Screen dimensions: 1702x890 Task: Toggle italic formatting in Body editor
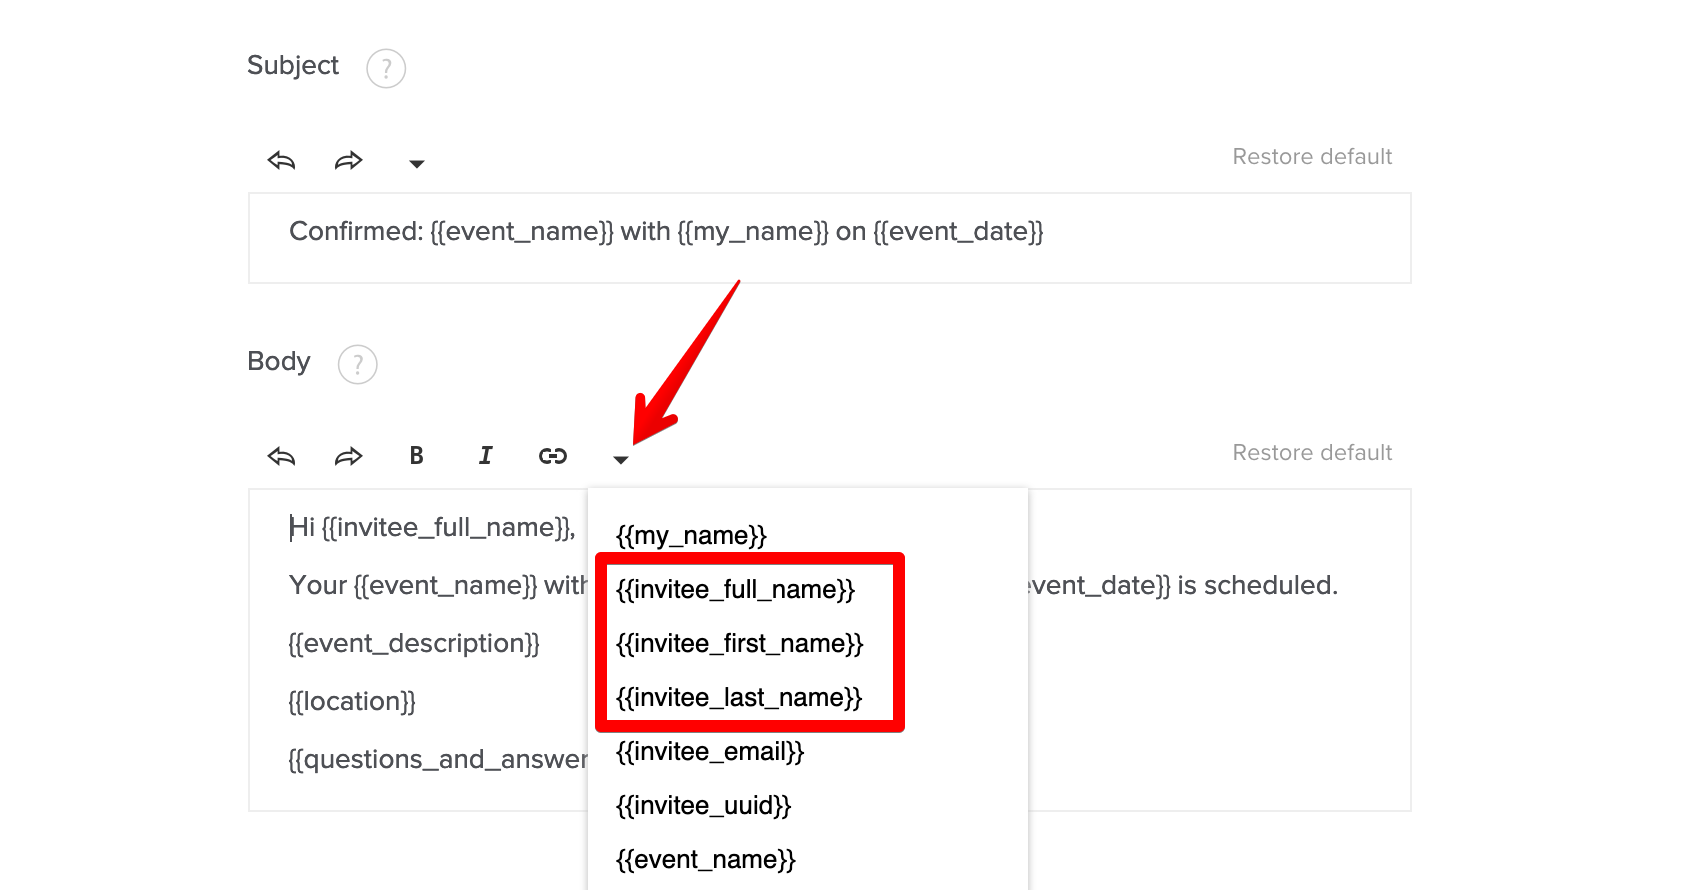[x=485, y=456]
